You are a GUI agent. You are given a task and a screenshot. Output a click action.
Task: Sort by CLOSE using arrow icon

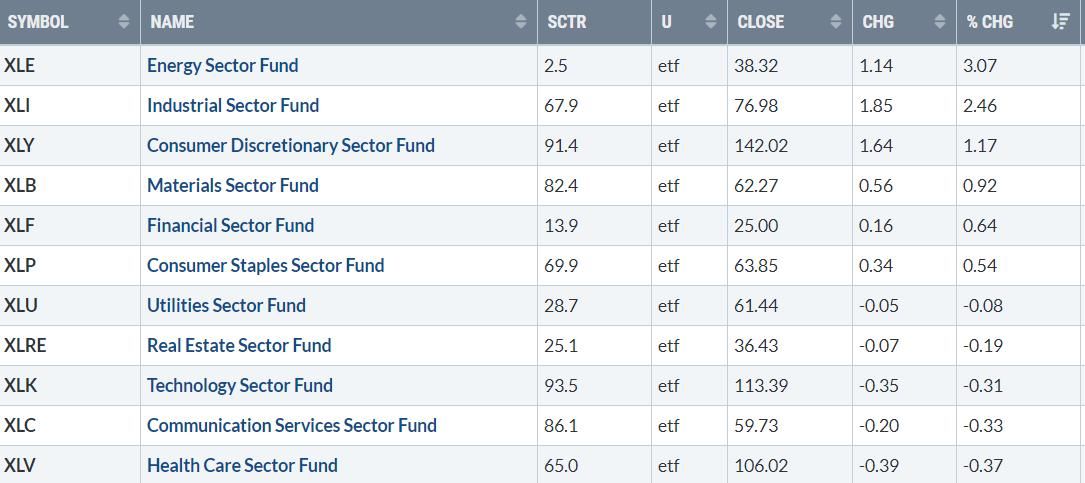836,22
